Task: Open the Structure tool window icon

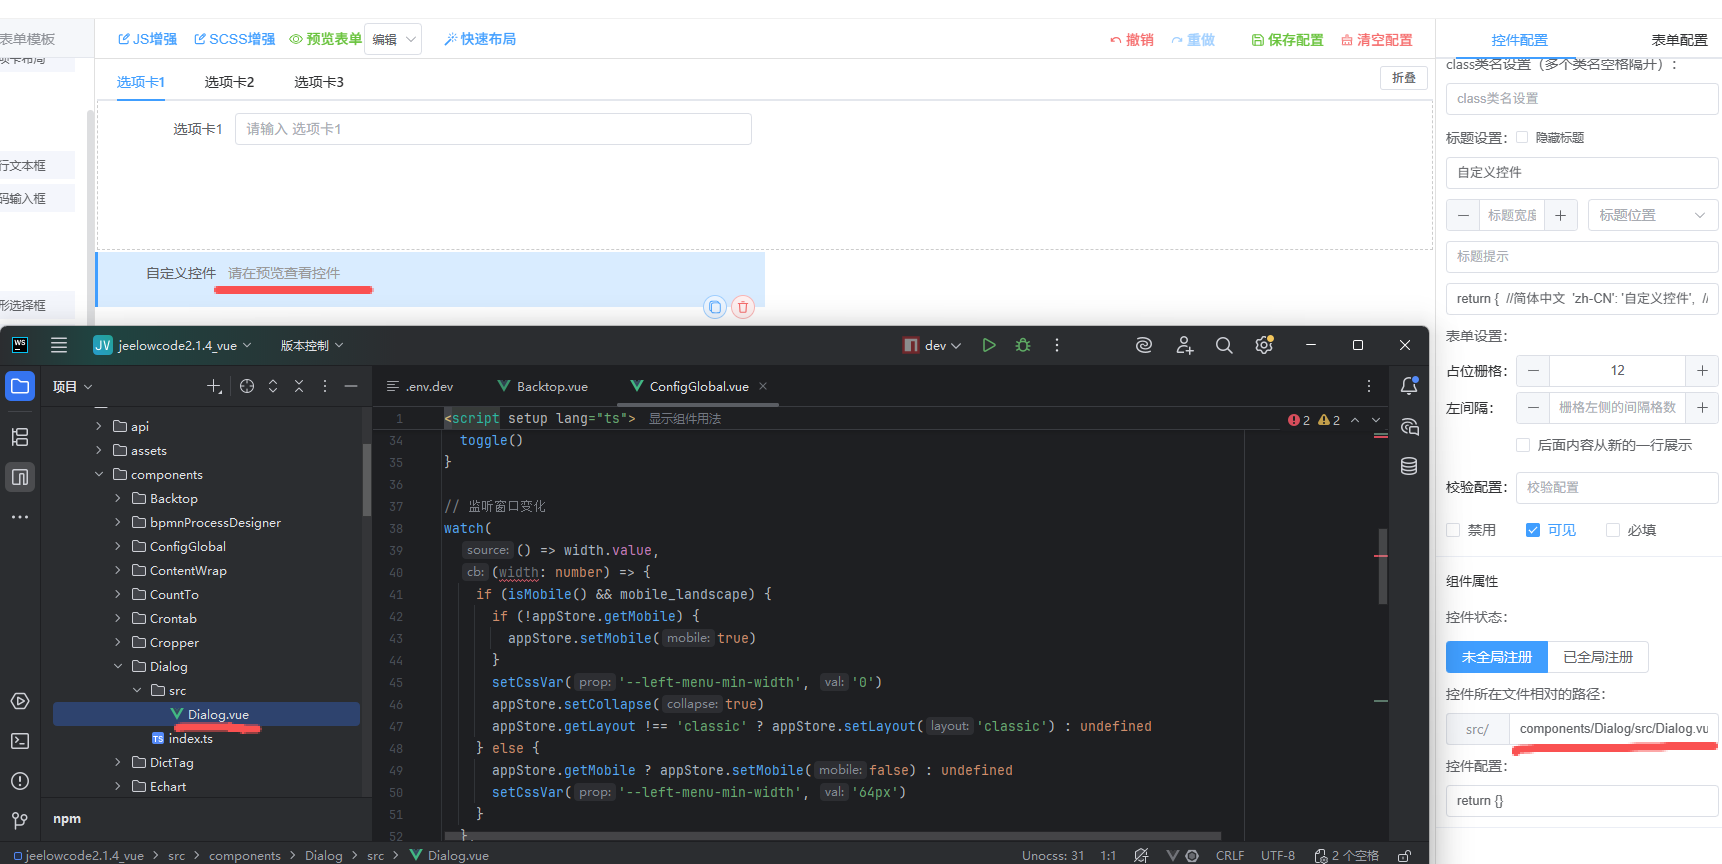Action: [20, 437]
